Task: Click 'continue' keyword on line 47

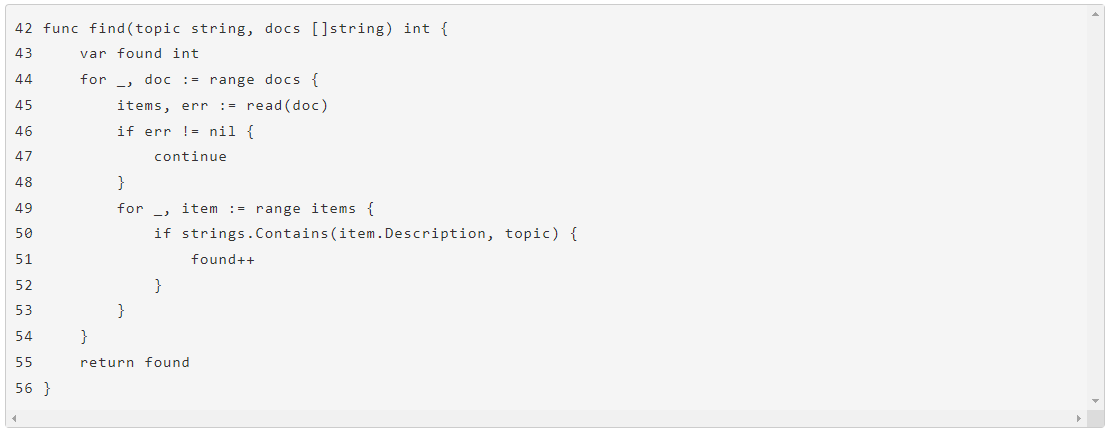Action: click(190, 156)
